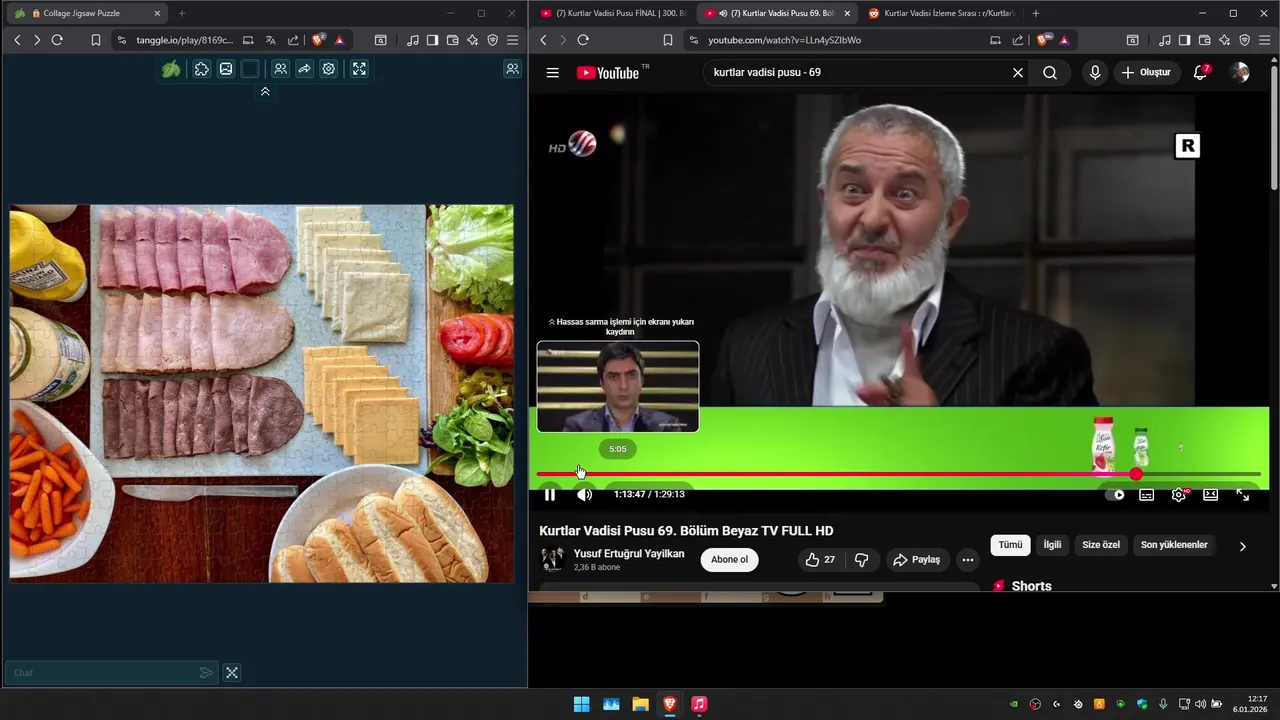This screenshot has width=1280, height=720.
Task: Select the Son yüklenenler filter chip
Action: 1174,545
